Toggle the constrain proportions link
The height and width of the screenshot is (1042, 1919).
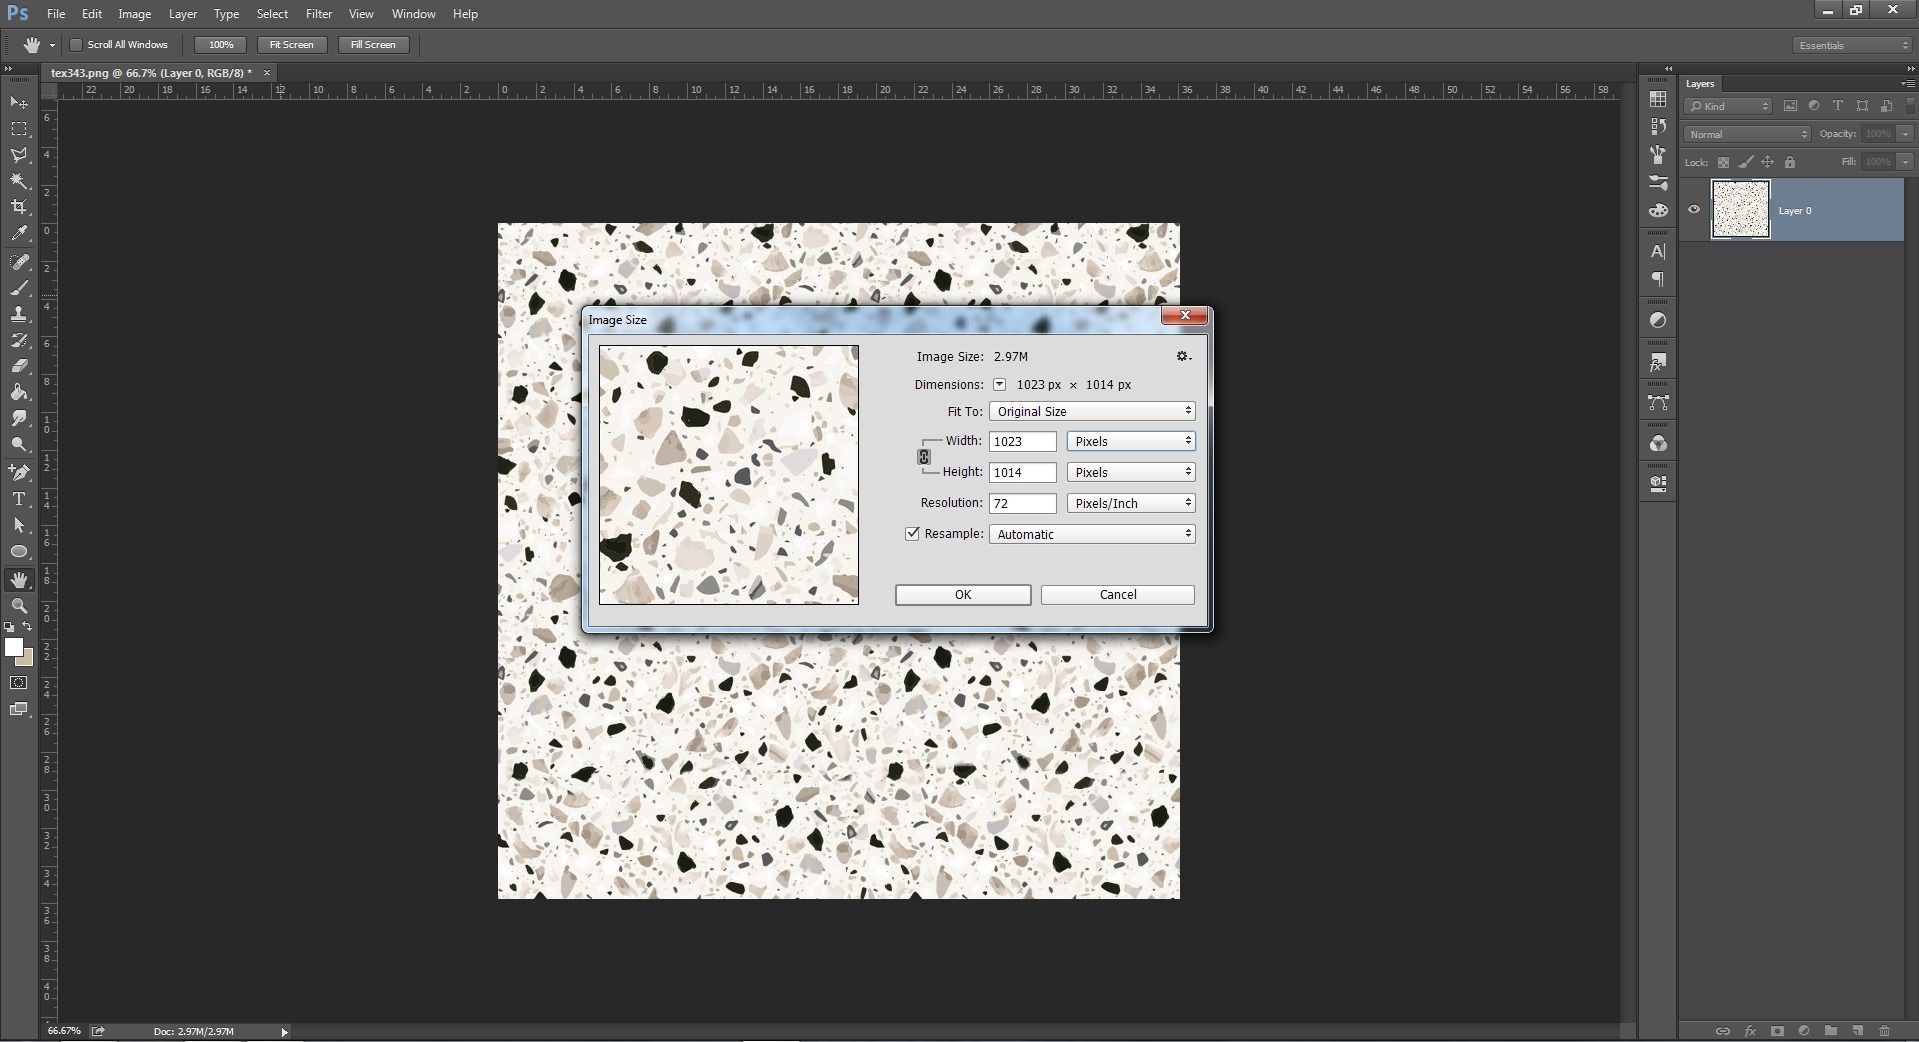coord(924,457)
